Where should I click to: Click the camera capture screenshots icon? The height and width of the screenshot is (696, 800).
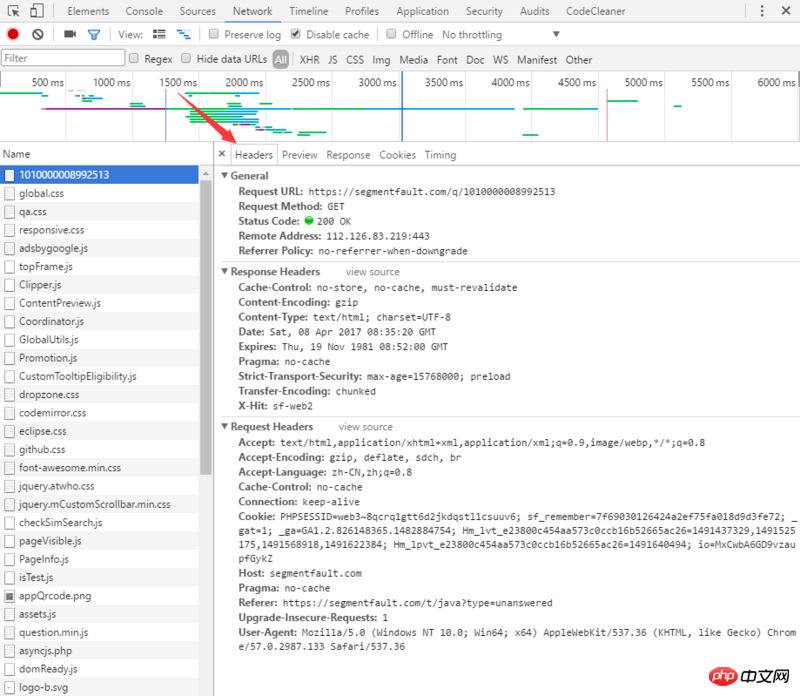(70, 34)
